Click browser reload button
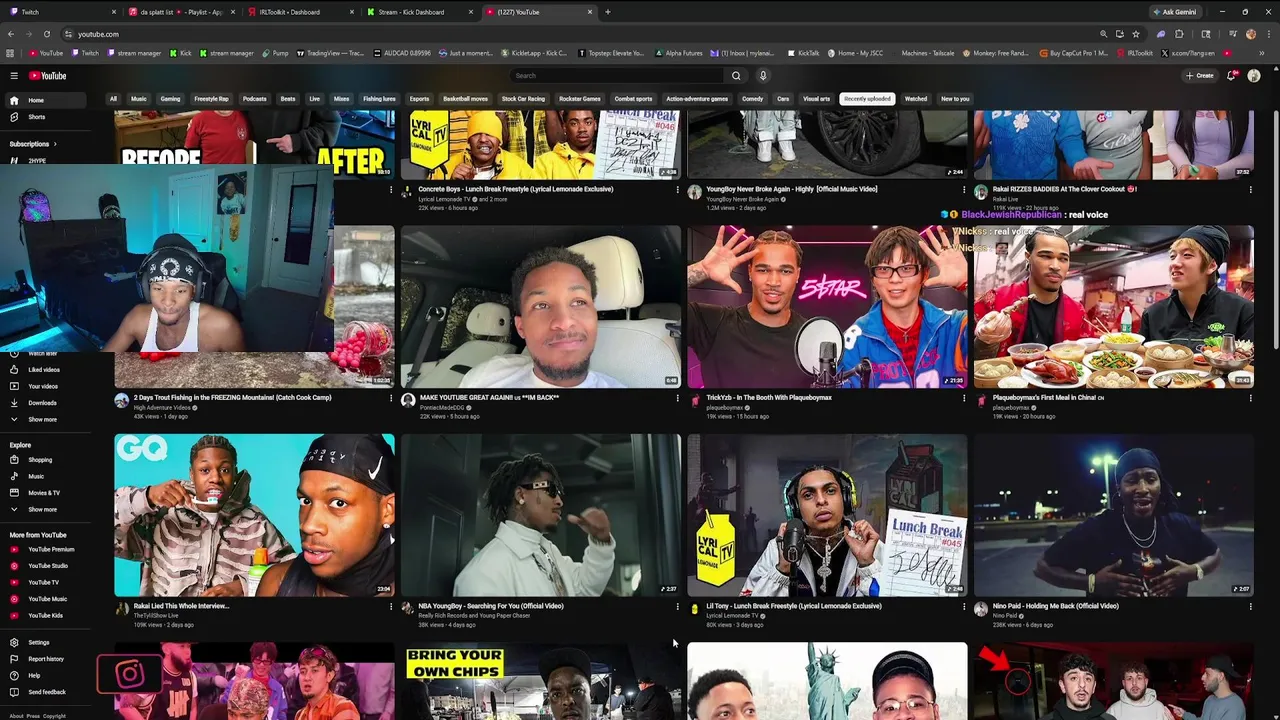The width and height of the screenshot is (1280, 720). (x=46, y=34)
